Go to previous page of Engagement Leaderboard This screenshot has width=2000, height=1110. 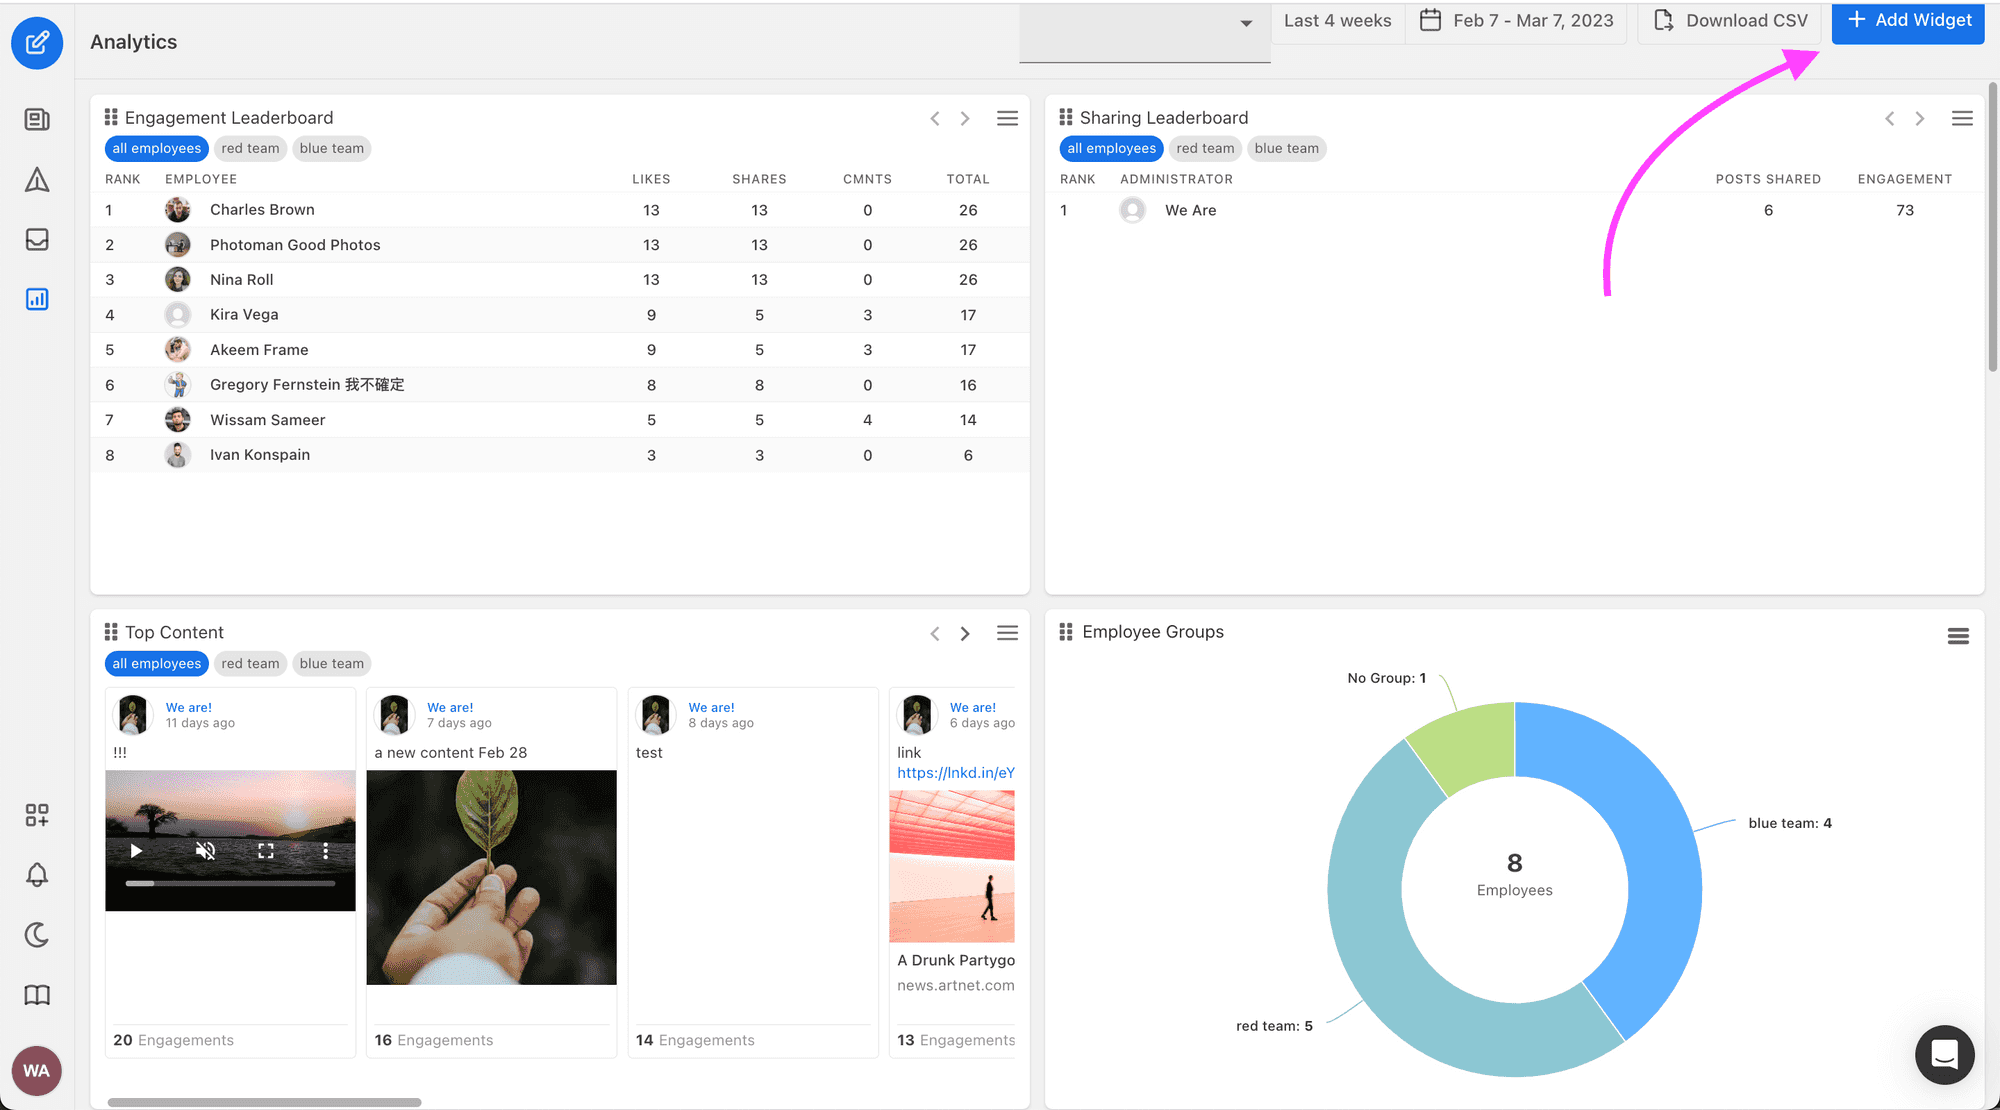coord(935,118)
